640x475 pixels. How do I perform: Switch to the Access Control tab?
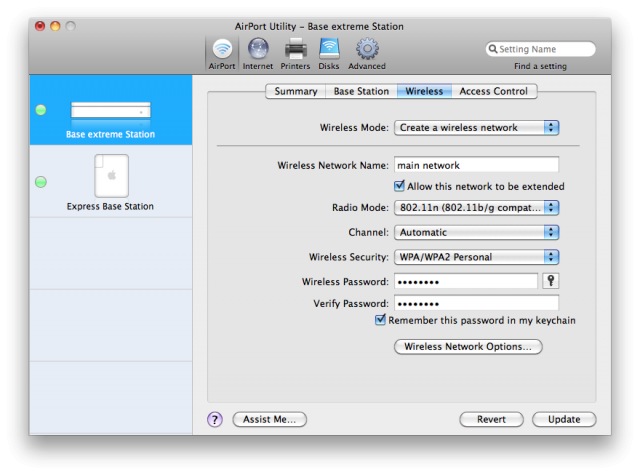point(494,91)
